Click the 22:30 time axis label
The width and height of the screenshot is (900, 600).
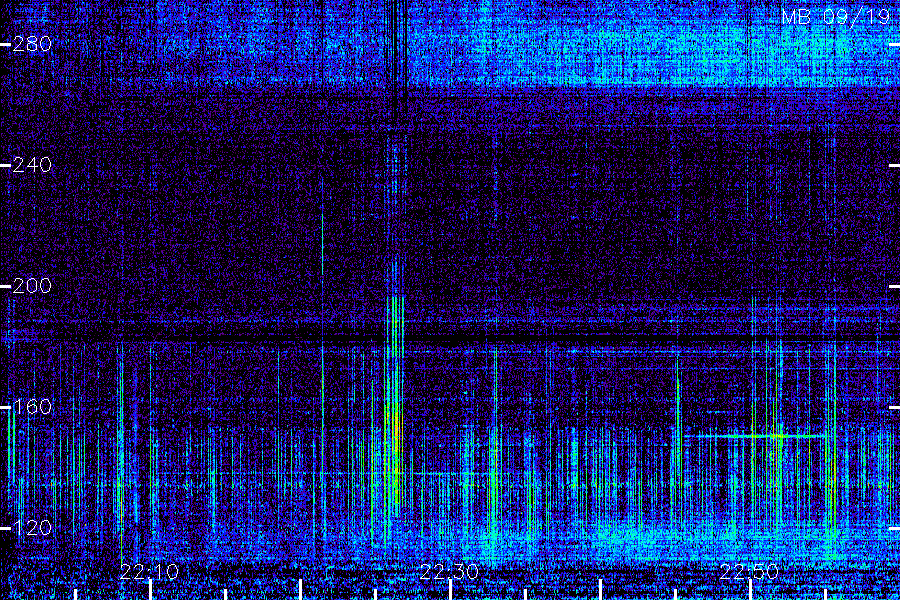pos(449,572)
